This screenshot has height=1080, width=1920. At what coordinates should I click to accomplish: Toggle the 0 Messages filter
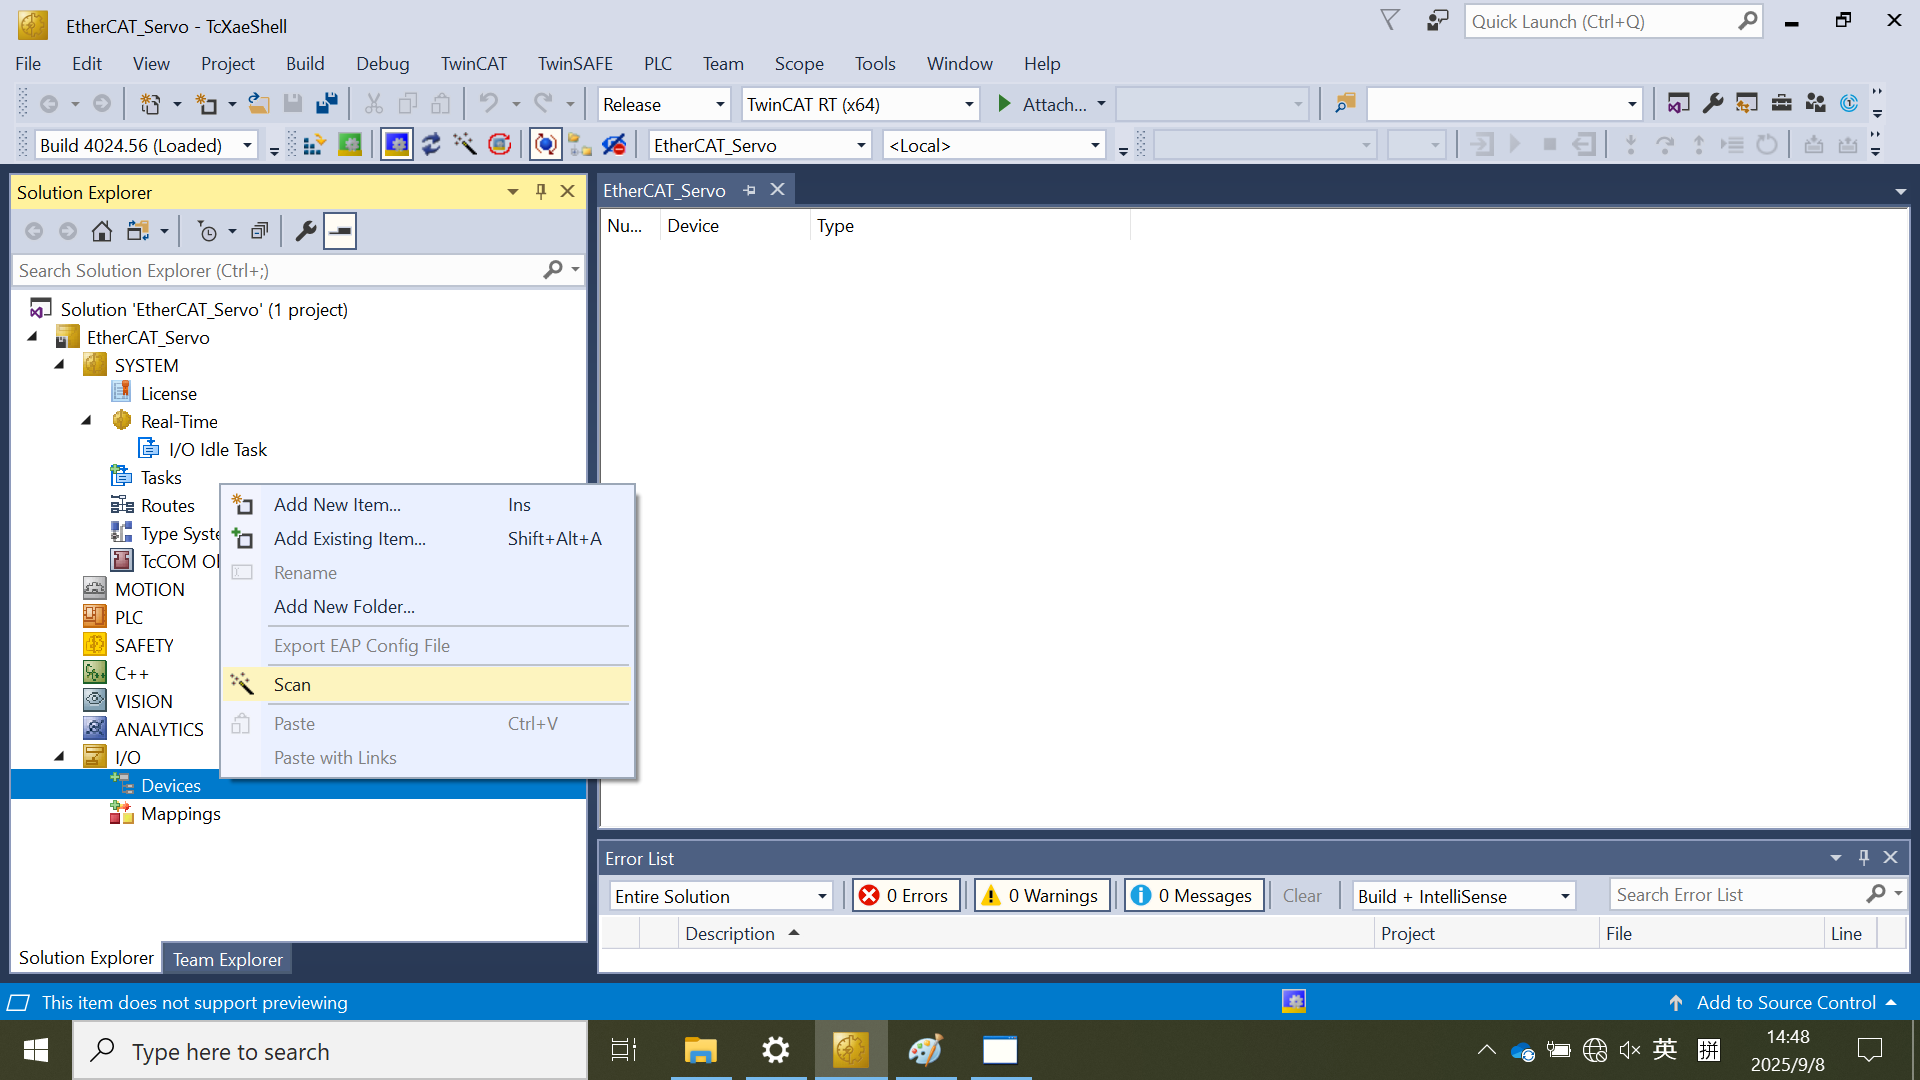coord(1194,896)
